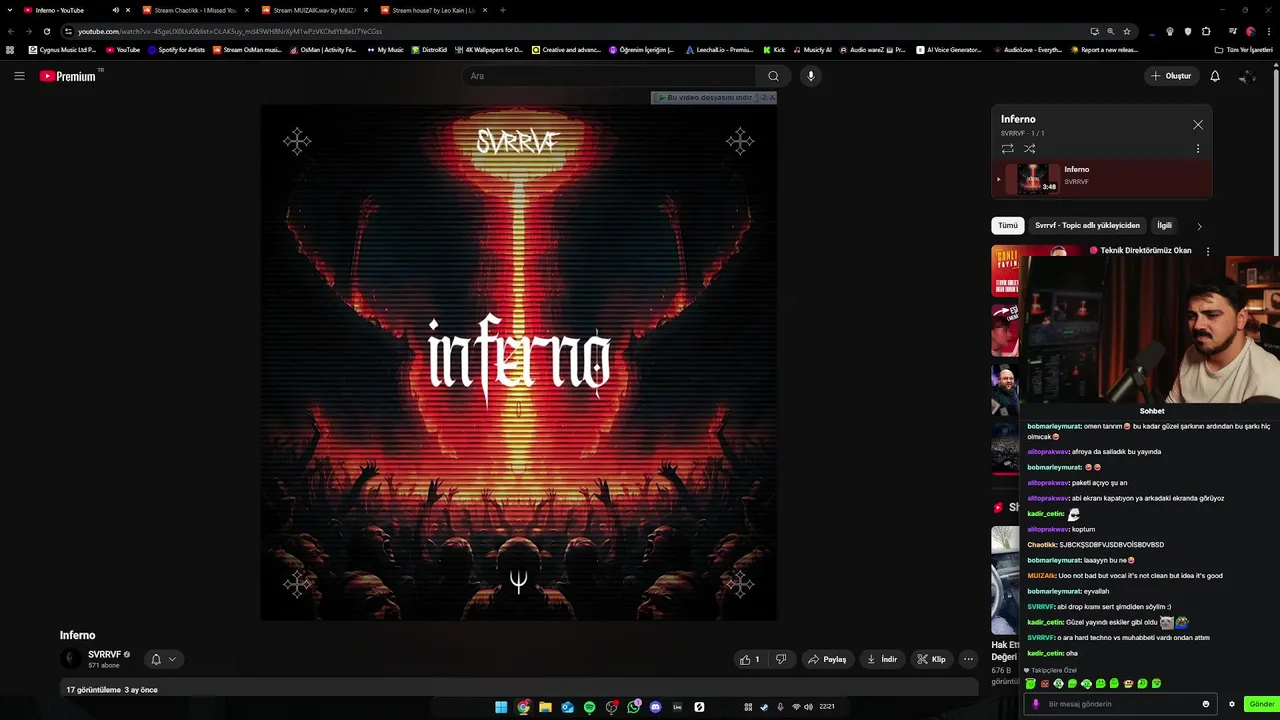Image resolution: width=1280 pixels, height=720 pixels.
Task: Open clock showing 22:21
Action: point(827,707)
